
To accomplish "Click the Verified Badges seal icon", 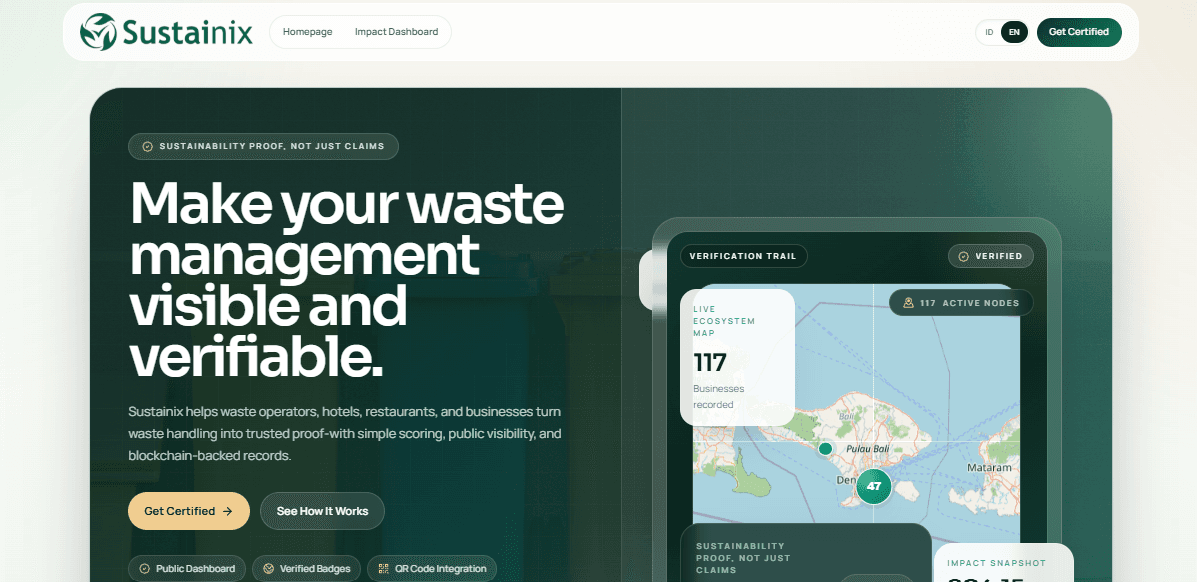I will click(269, 569).
